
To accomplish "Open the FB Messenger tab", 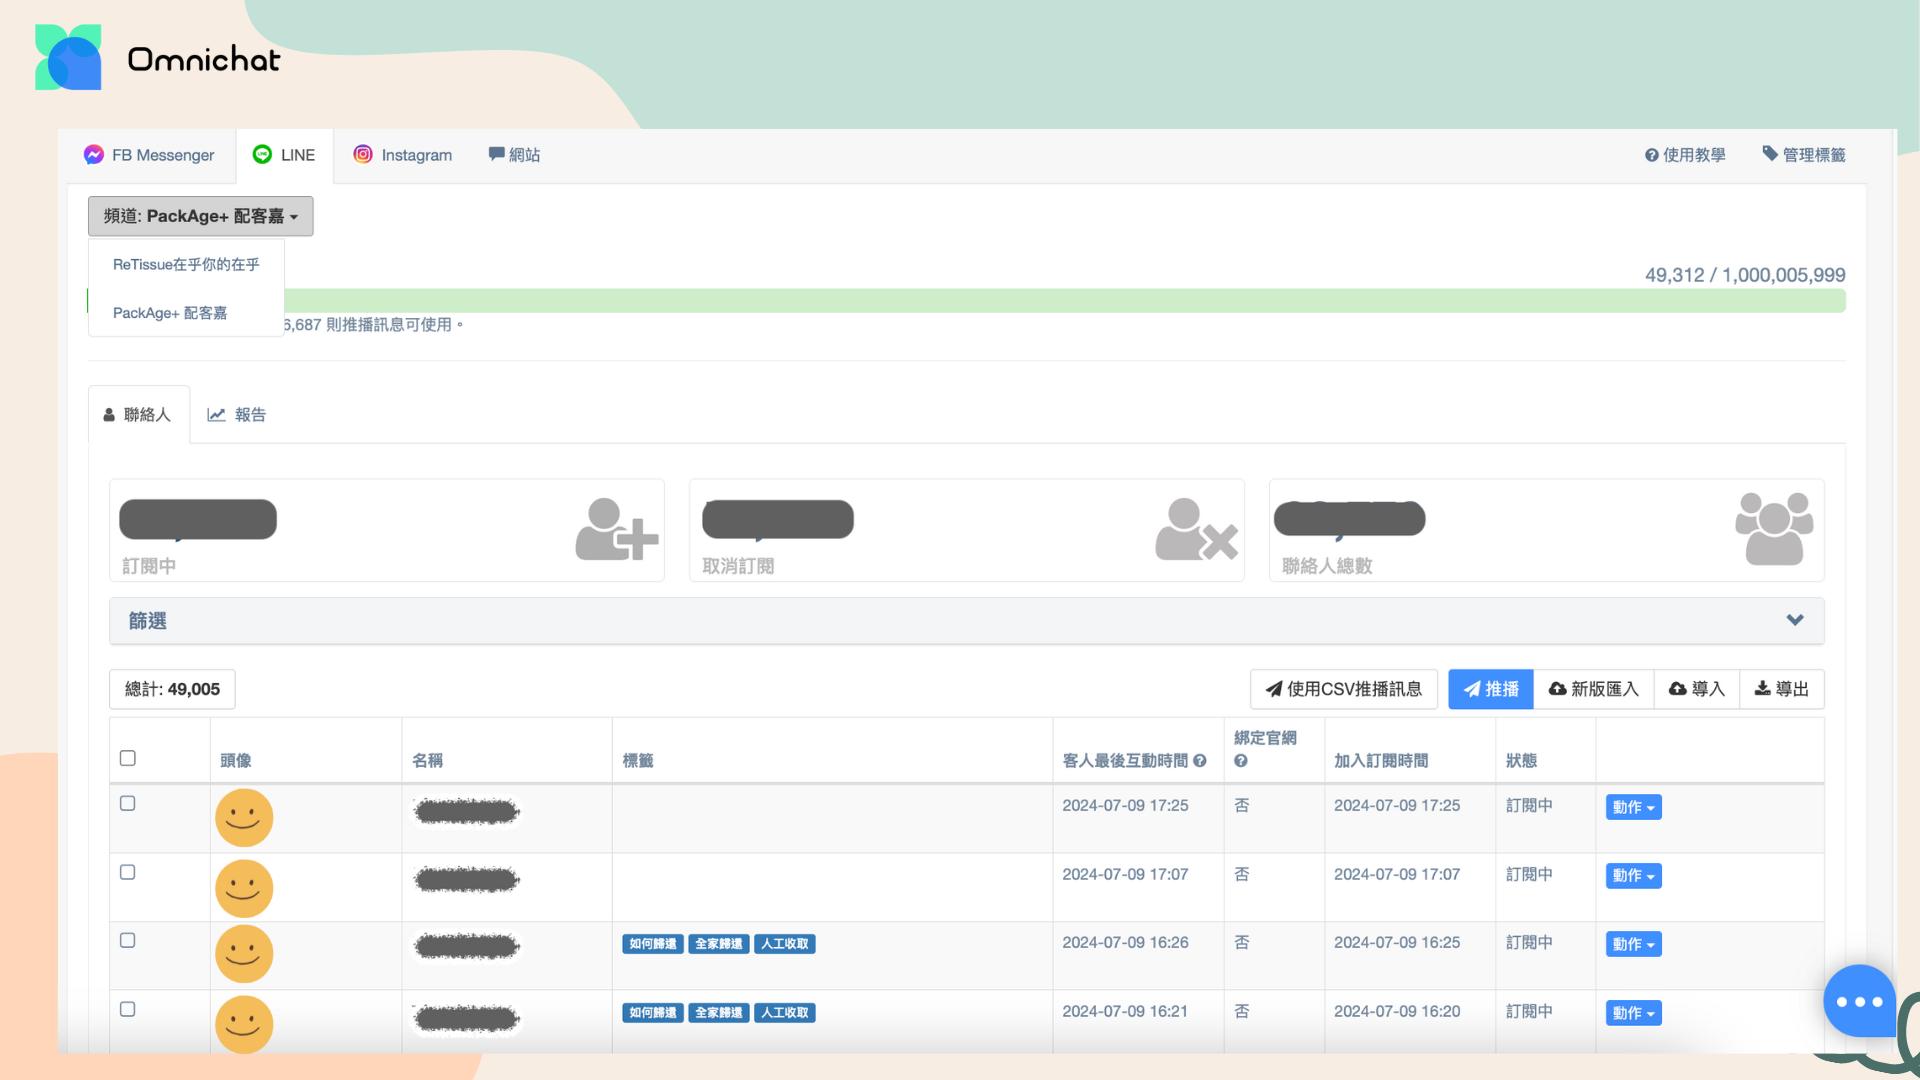I will 149,155.
